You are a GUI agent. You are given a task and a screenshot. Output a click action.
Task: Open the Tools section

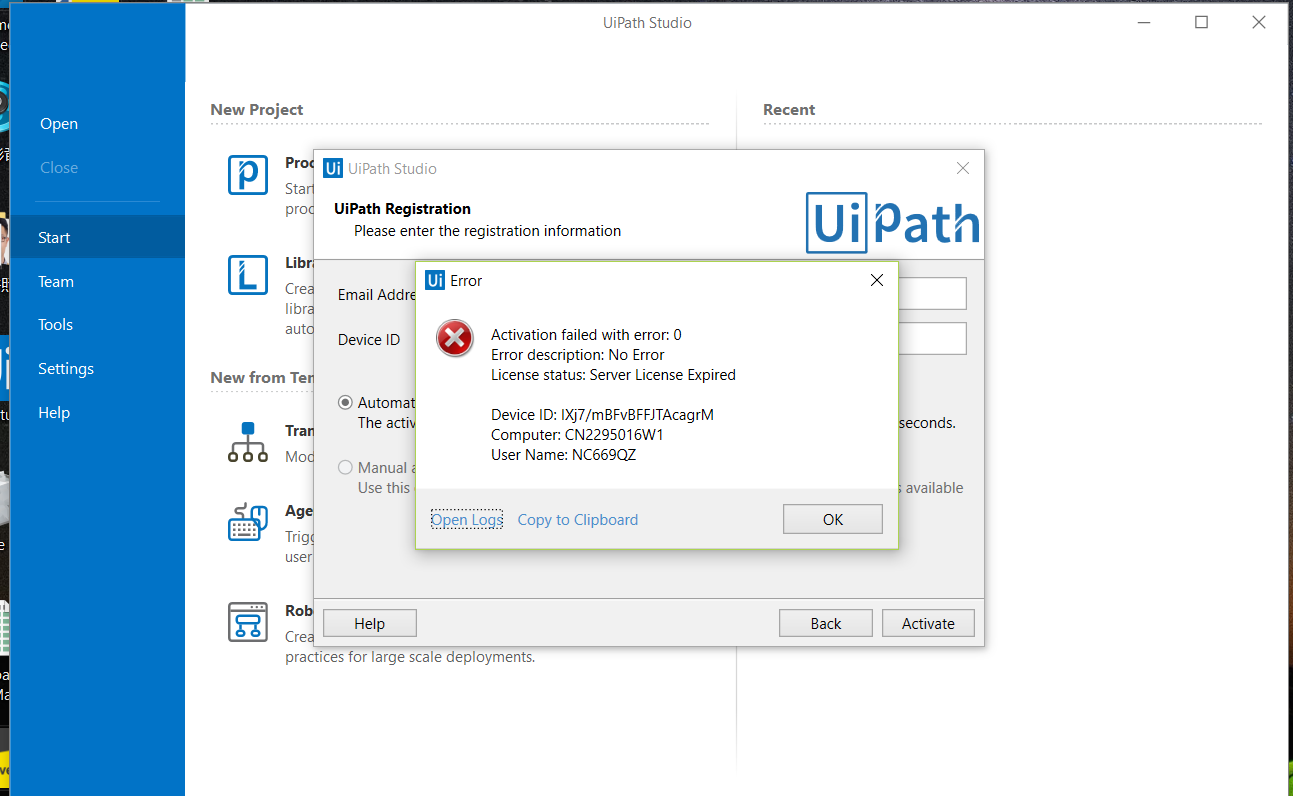(x=55, y=324)
